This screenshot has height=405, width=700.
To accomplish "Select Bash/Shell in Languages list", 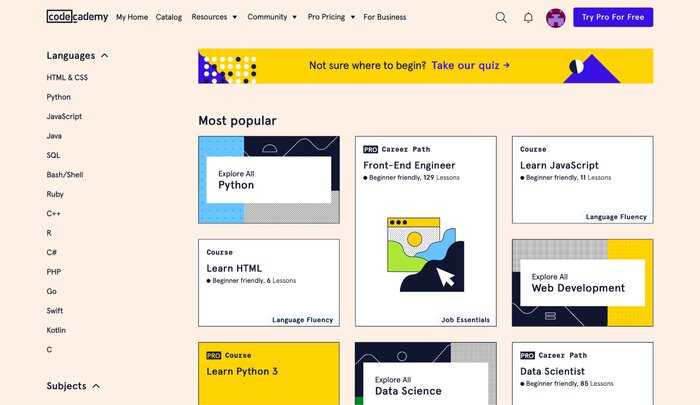I will click(x=65, y=175).
